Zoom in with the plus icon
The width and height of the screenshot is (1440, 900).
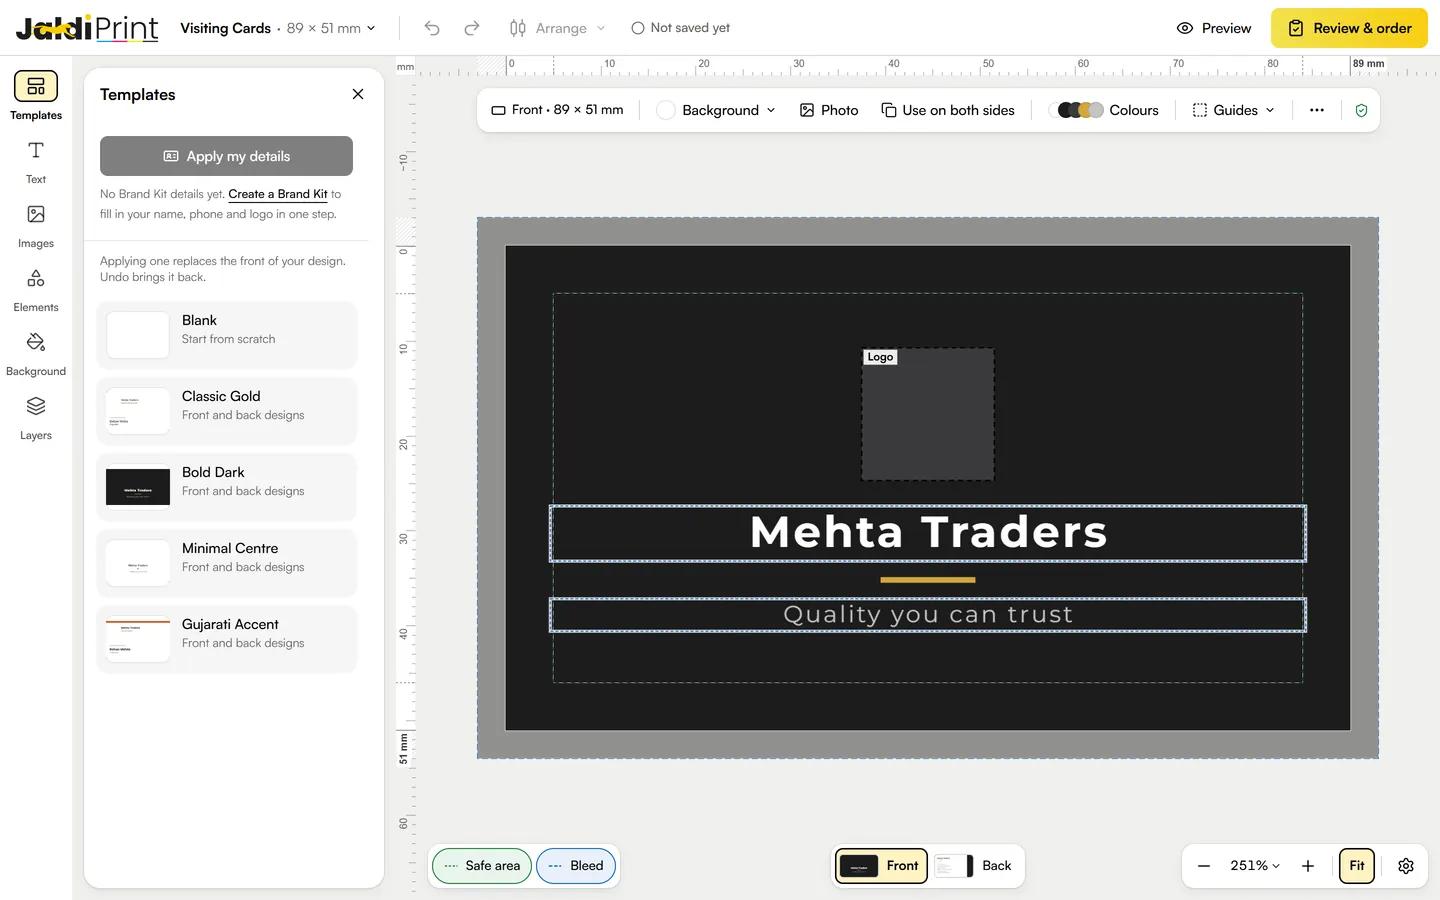point(1308,866)
